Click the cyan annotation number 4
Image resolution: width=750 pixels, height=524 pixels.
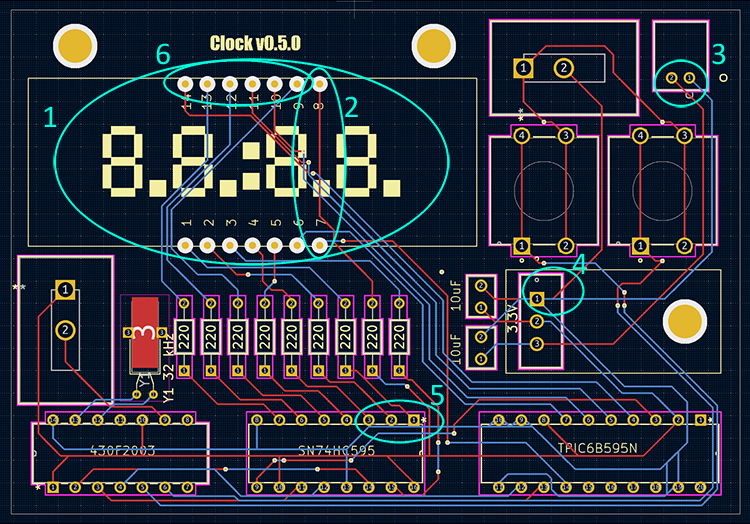[x=580, y=264]
